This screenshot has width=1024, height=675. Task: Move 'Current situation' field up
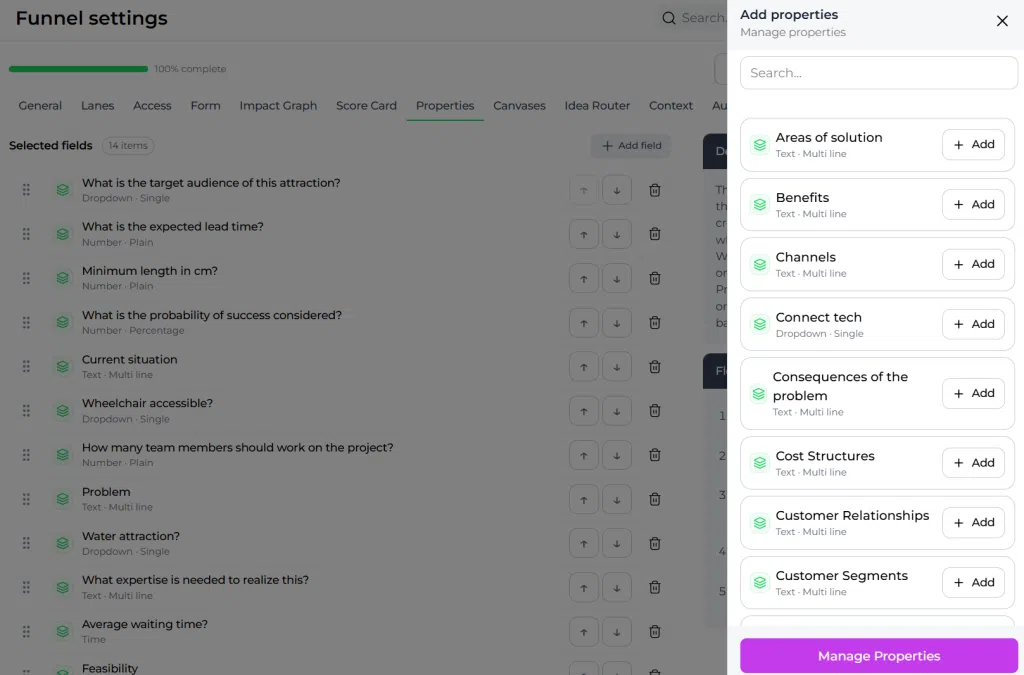click(584, 367)
